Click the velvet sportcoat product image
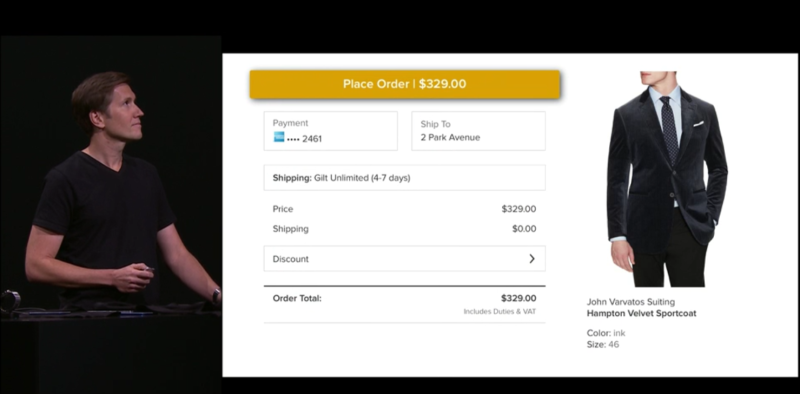 [x=667, y=179]
